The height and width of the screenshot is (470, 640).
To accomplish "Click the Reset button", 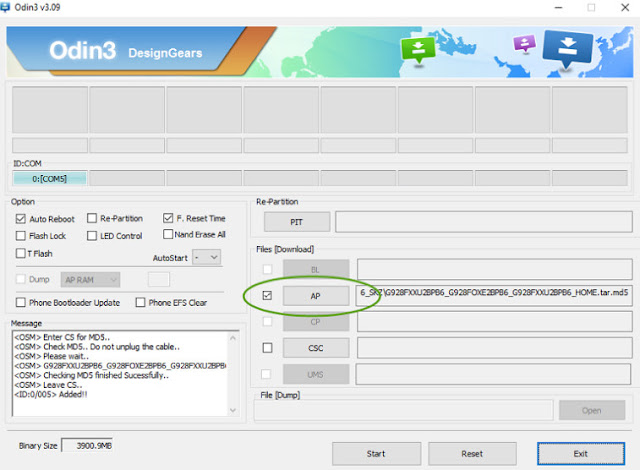I will click(x=472, y=454).
